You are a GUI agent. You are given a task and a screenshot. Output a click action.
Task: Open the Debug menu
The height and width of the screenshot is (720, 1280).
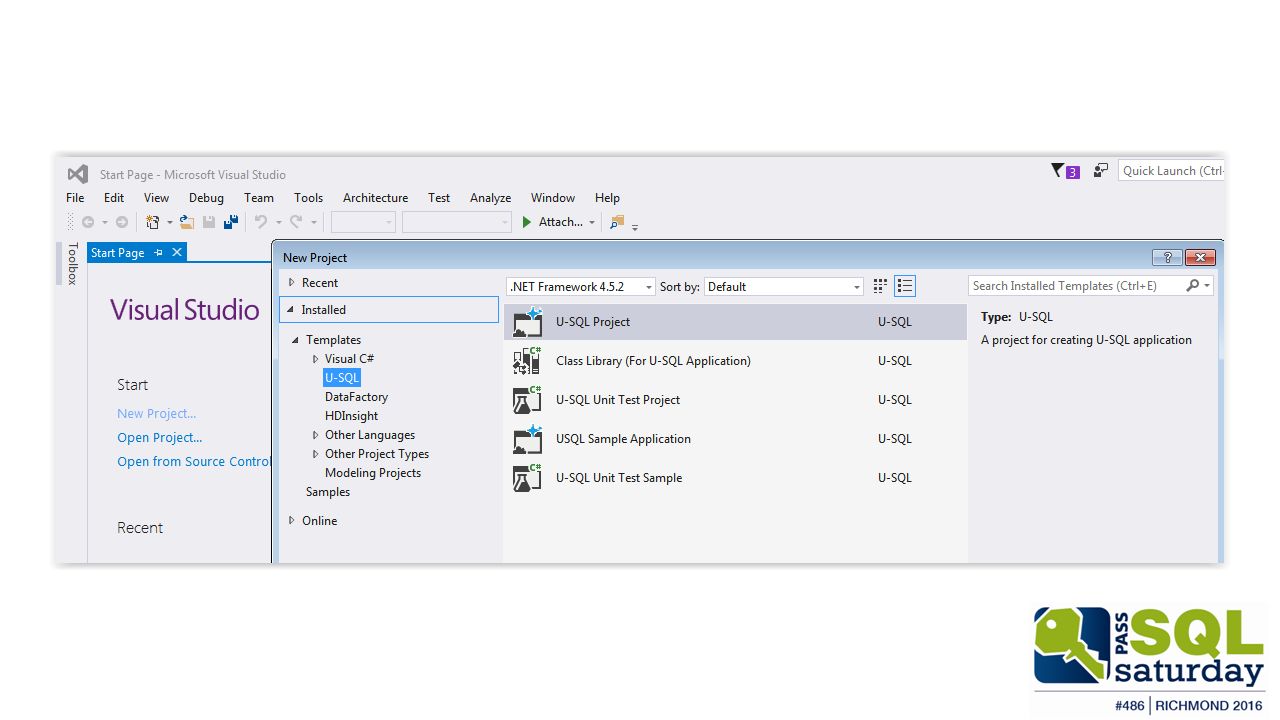pos(206,198)
